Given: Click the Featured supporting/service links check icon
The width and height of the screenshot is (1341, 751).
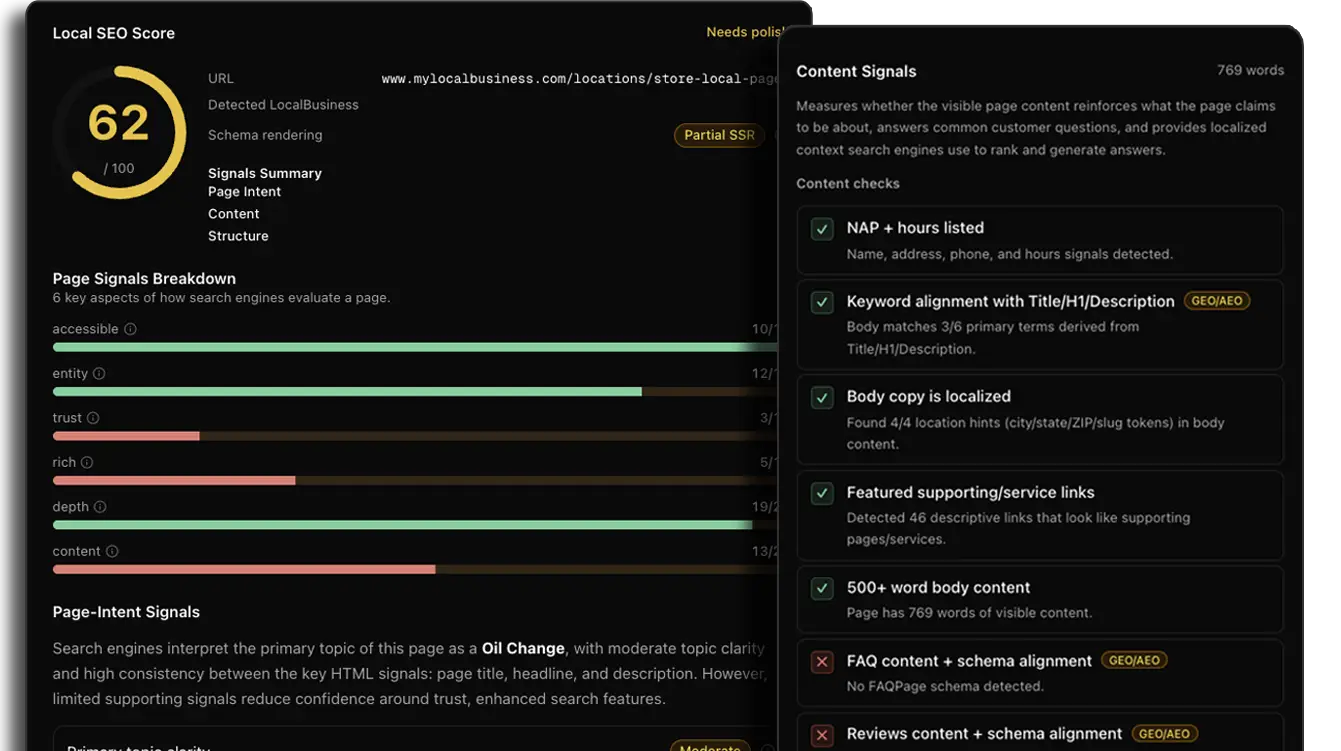Looking at the screenshot, I should (x=822, y=493).
